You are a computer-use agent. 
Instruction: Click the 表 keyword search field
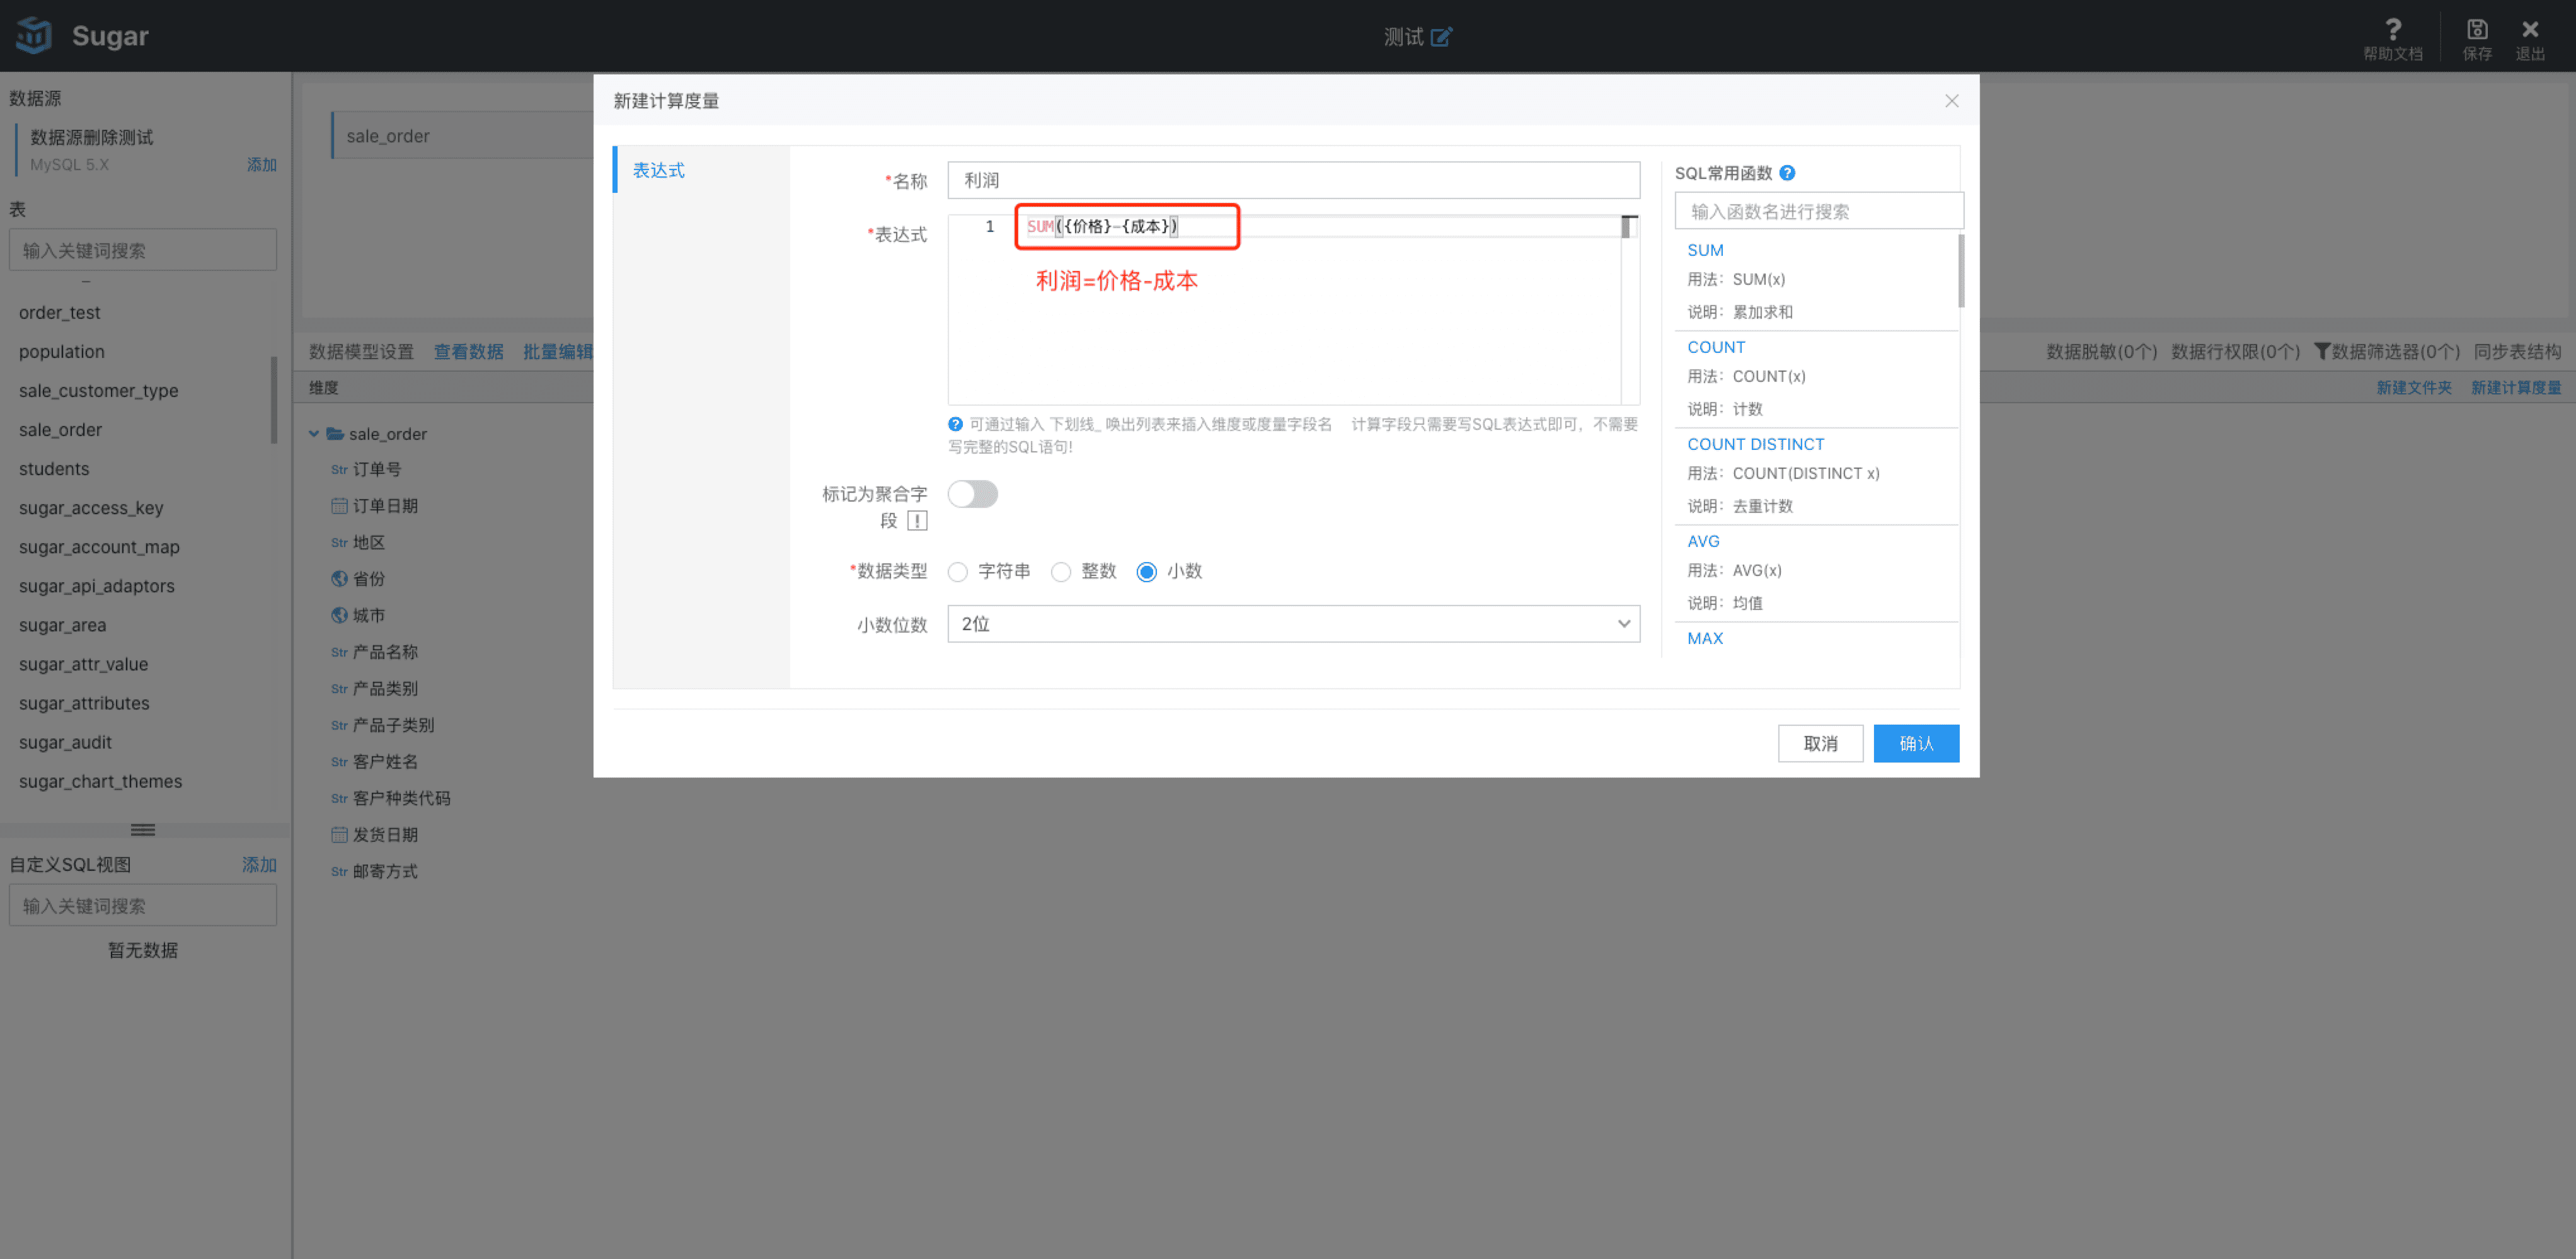143,250
